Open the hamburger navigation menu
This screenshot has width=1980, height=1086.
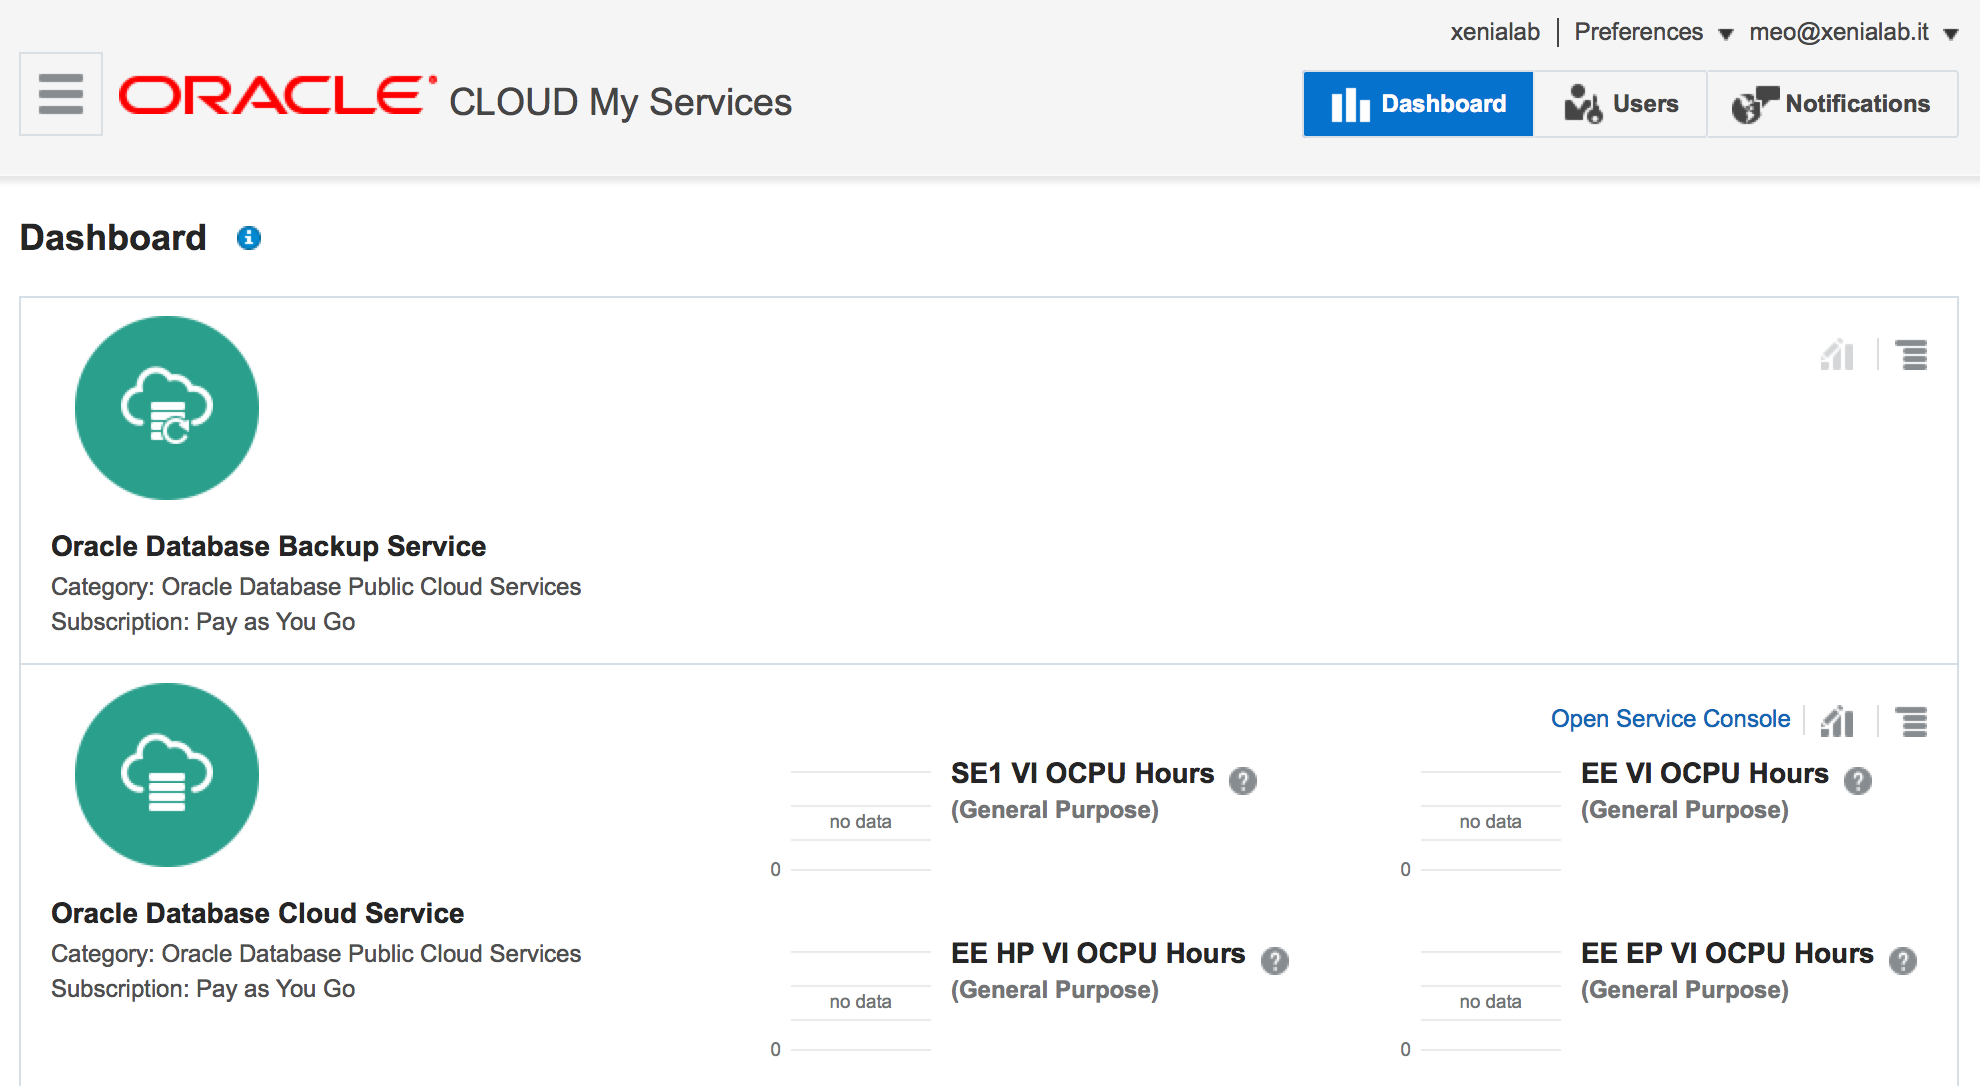(x=61, y=94)
